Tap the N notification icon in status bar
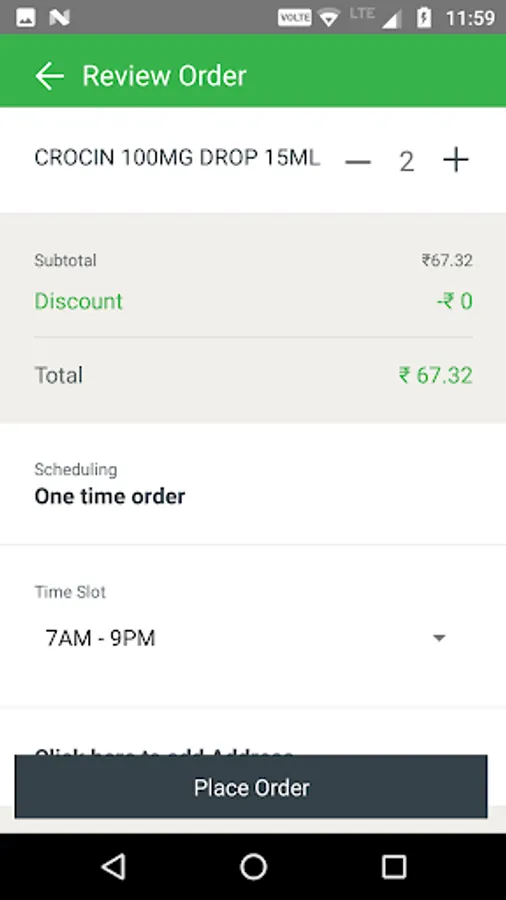 (60, 18)
